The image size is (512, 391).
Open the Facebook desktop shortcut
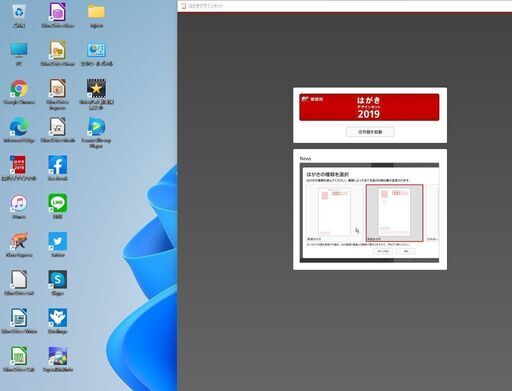click(x=57, y=165)
